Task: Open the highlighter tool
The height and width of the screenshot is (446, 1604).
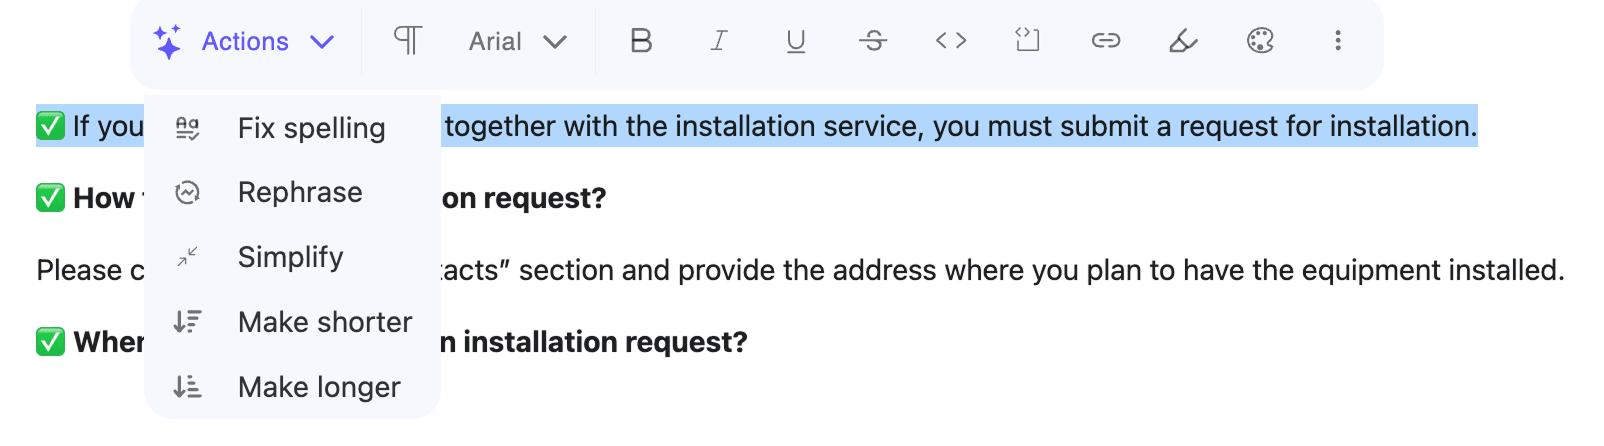Action: point(1183,41)
